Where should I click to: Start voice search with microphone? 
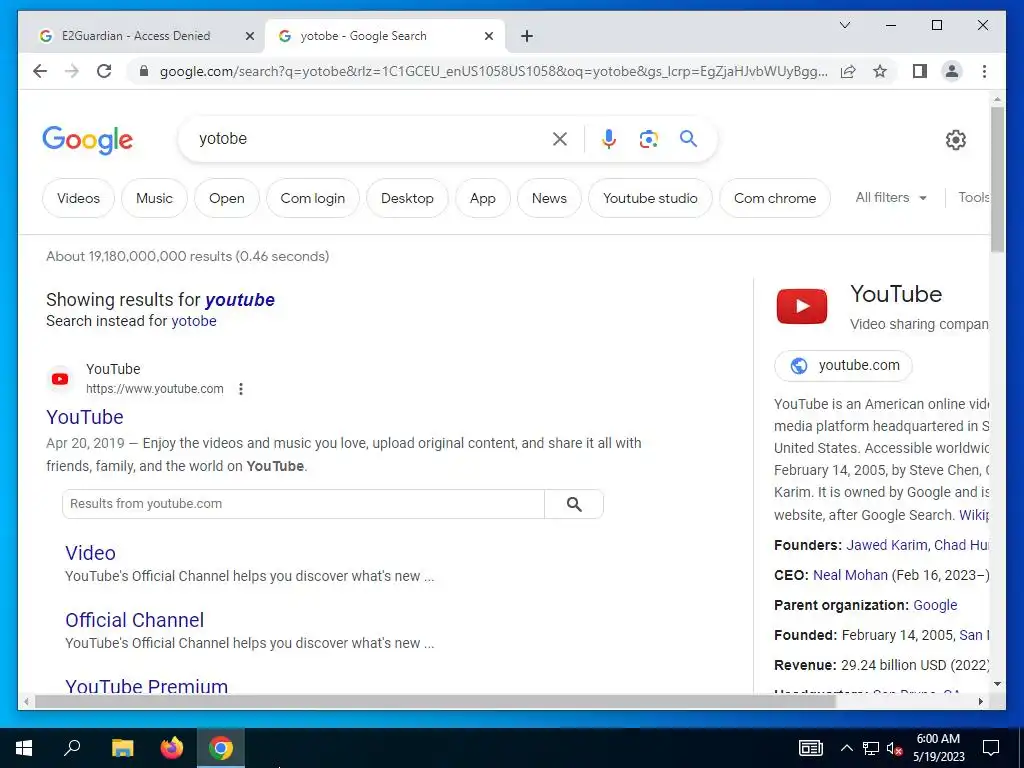pos(609,138)
